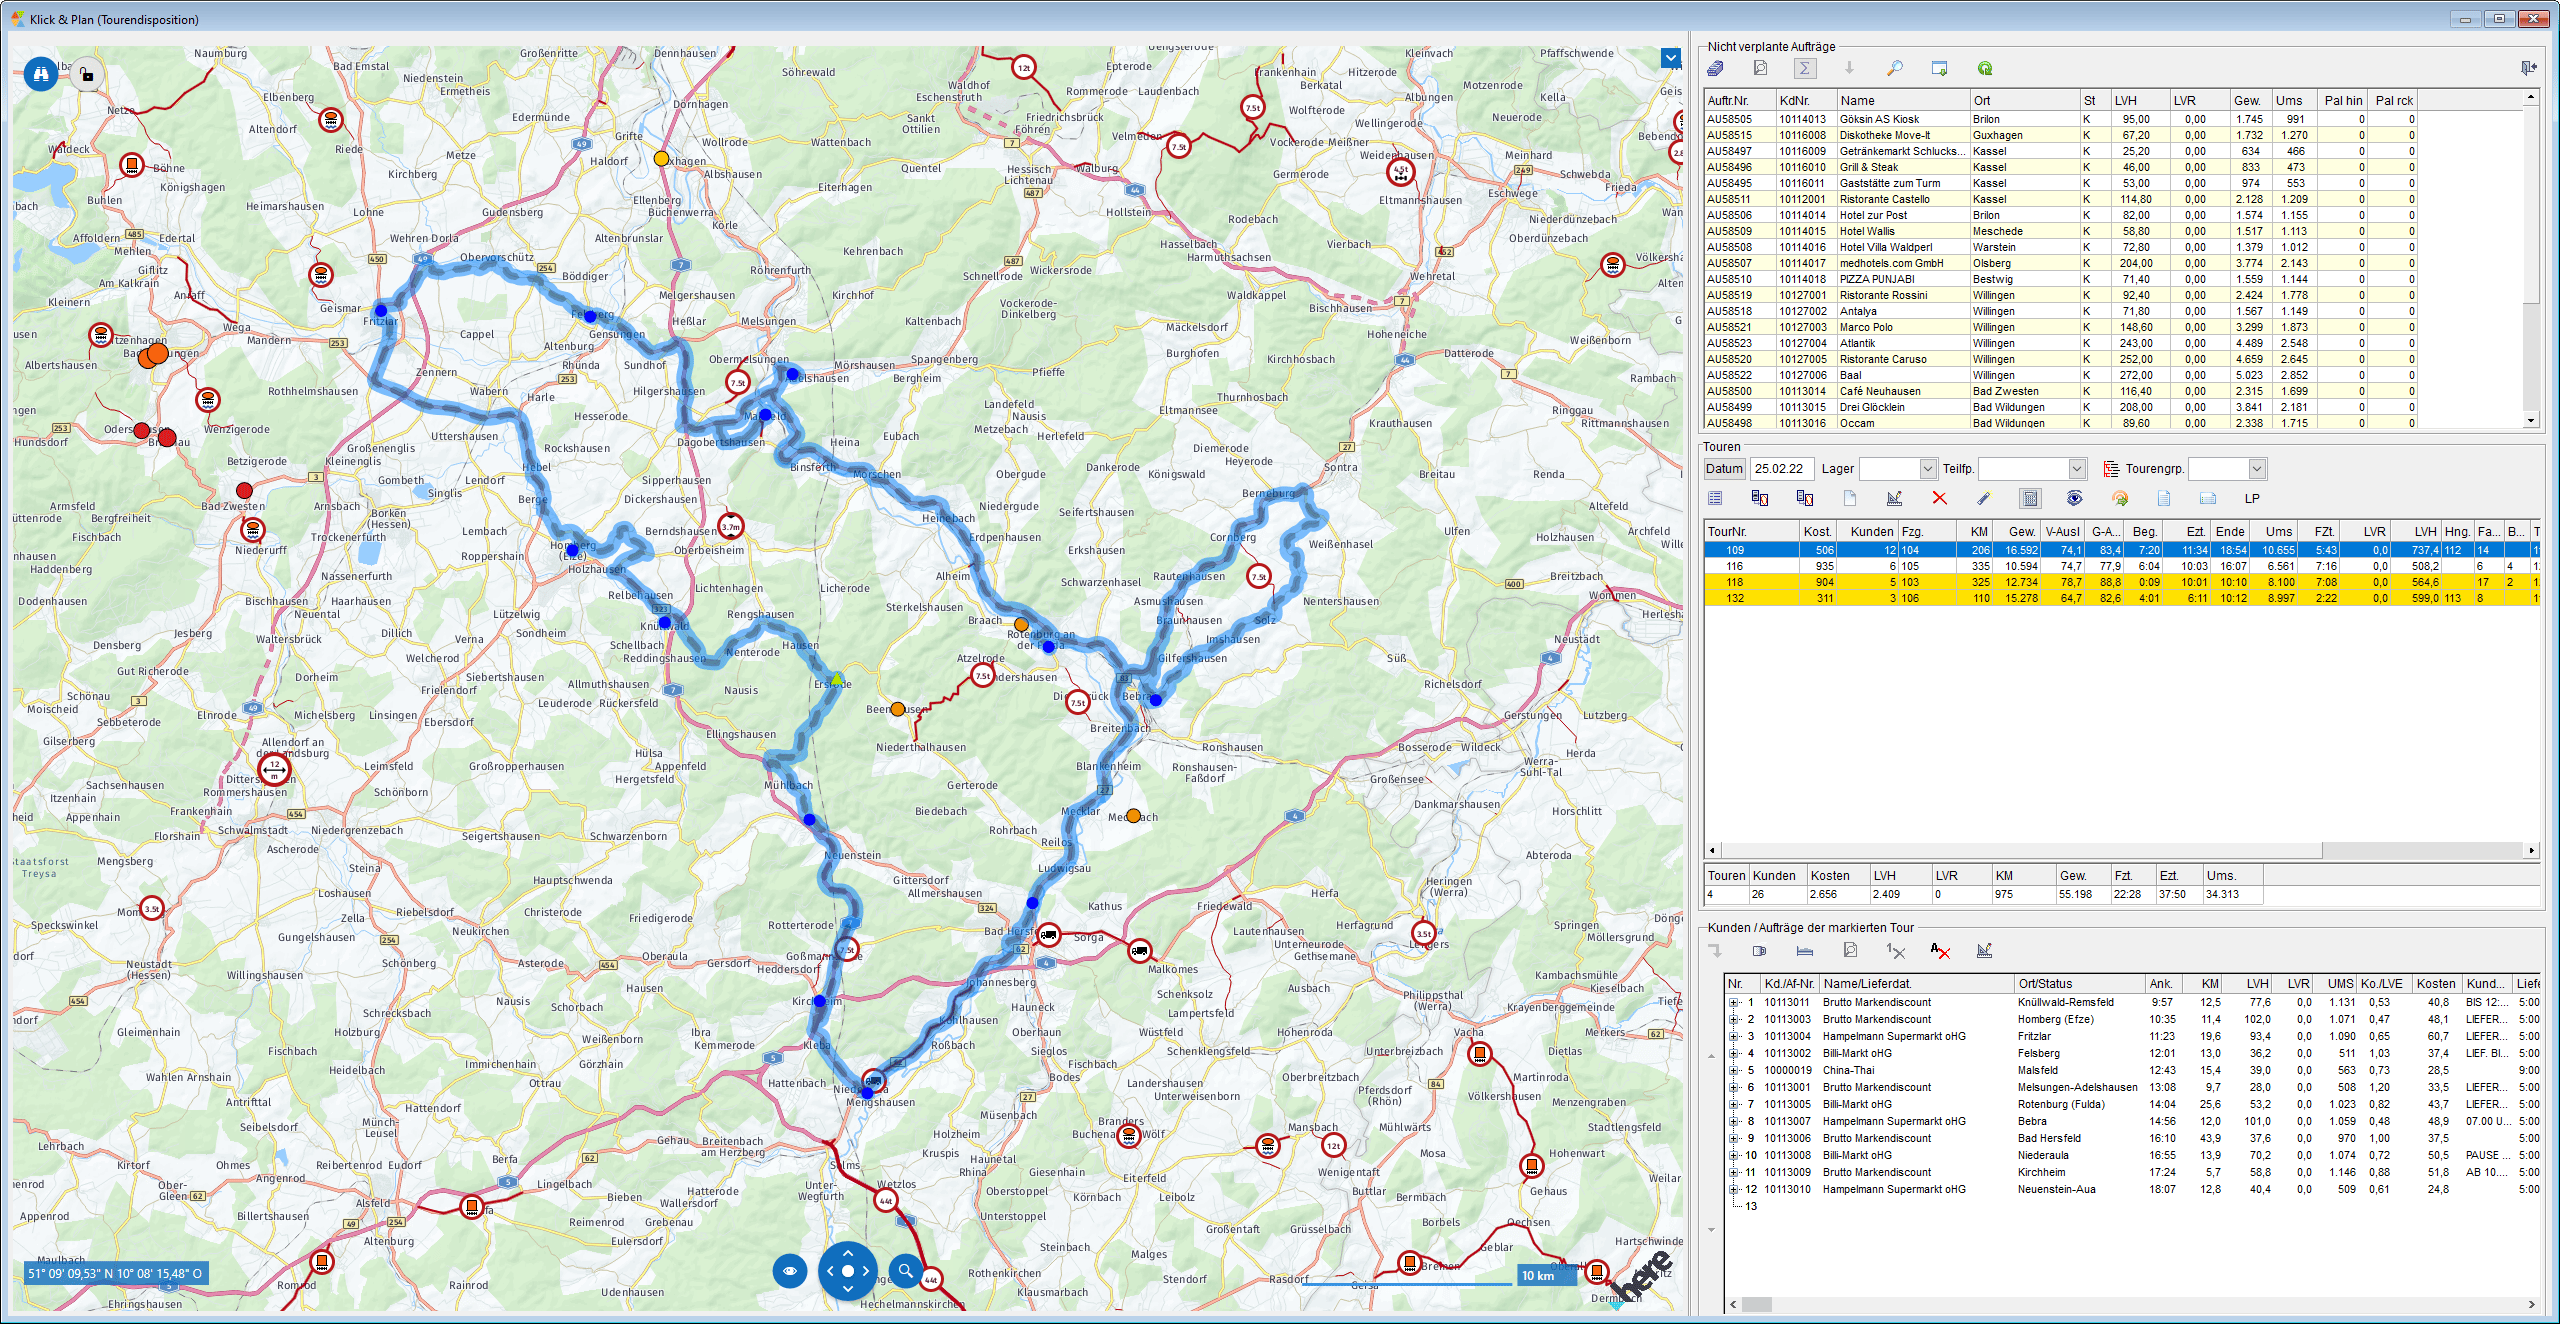Click the 1X remove-stop icon
The width and height of the screenshot is (2560, 1324).
(x=1895, y=951)
